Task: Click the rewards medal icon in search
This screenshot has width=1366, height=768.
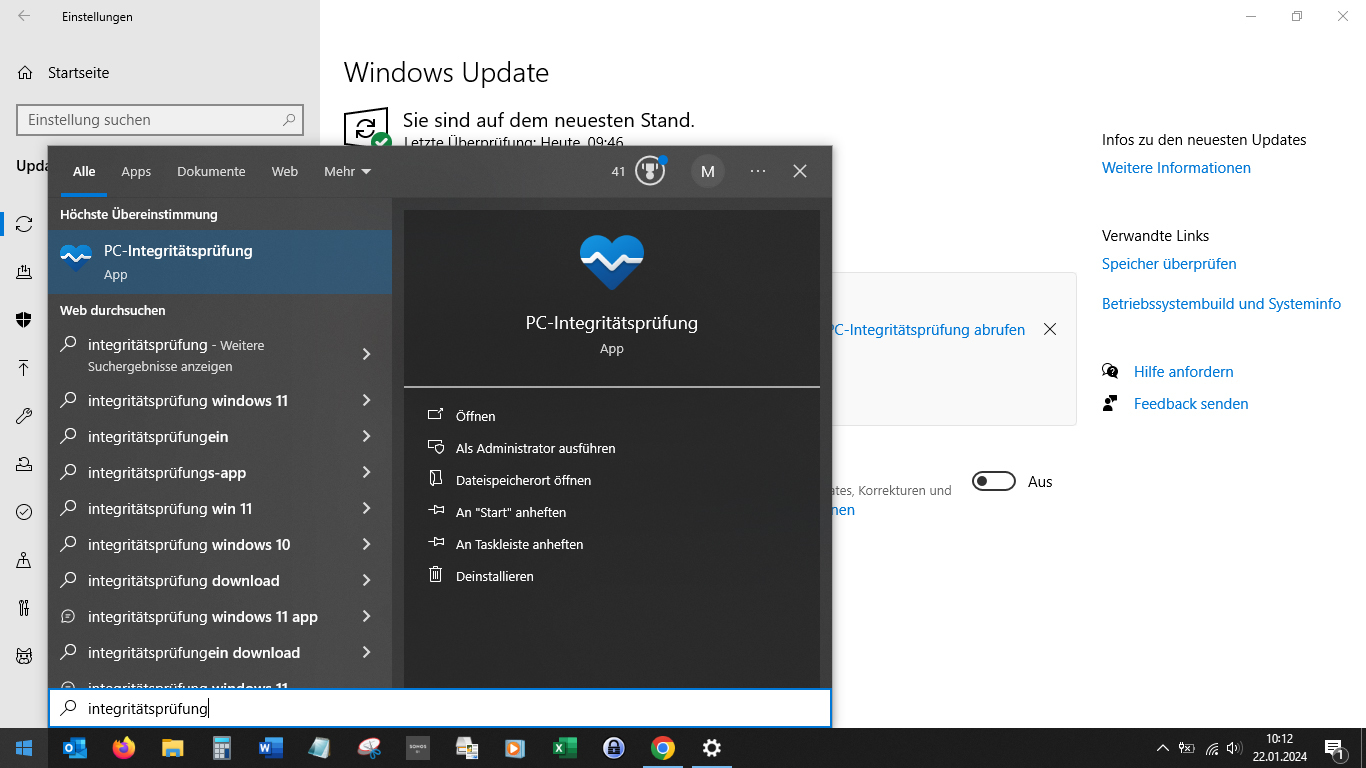Action: click(650, 171)
